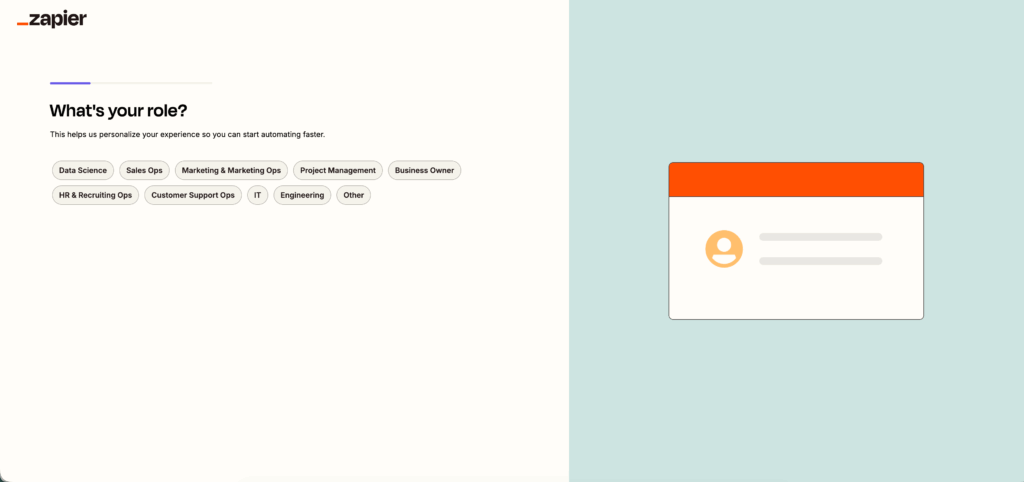
Task: Pick Marketing & Marketing Ops as role
Action: coord(231,170)
